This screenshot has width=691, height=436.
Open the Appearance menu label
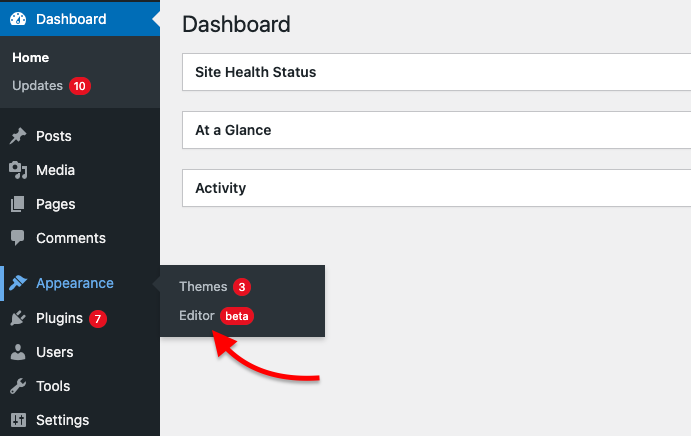tap(75, 283)
